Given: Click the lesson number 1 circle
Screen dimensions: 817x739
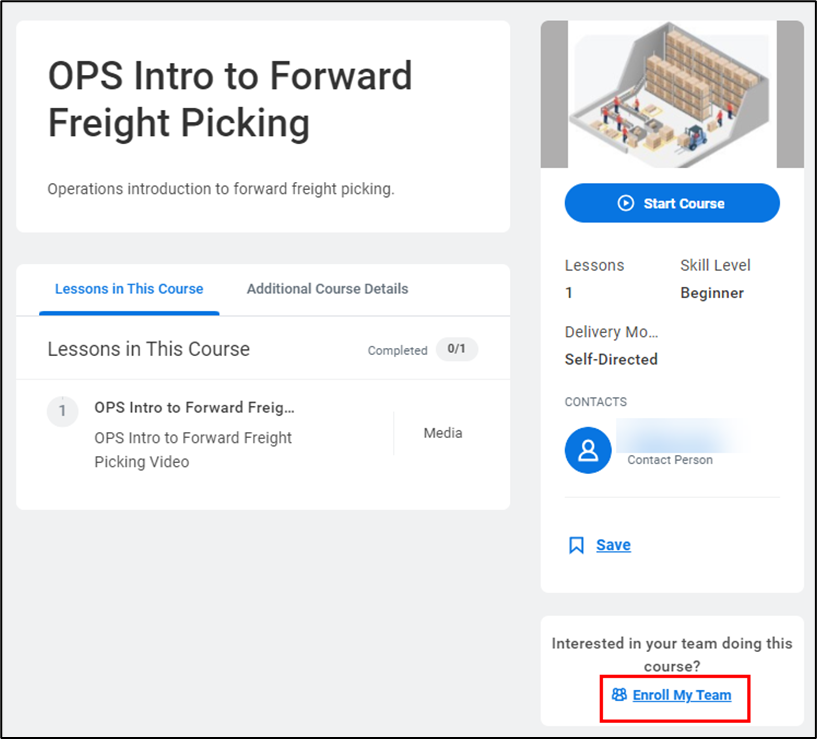Looking at the screenshot, I should point(62,411).
